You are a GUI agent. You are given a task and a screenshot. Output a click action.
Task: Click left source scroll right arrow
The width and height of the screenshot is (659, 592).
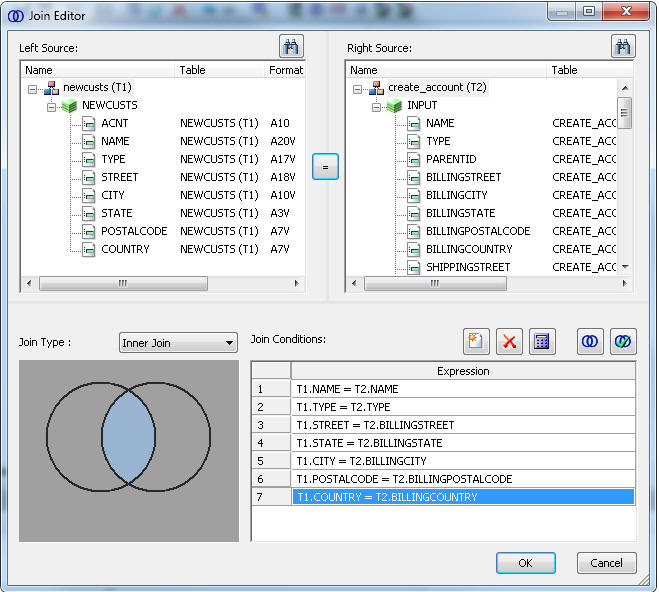point(296,283)
